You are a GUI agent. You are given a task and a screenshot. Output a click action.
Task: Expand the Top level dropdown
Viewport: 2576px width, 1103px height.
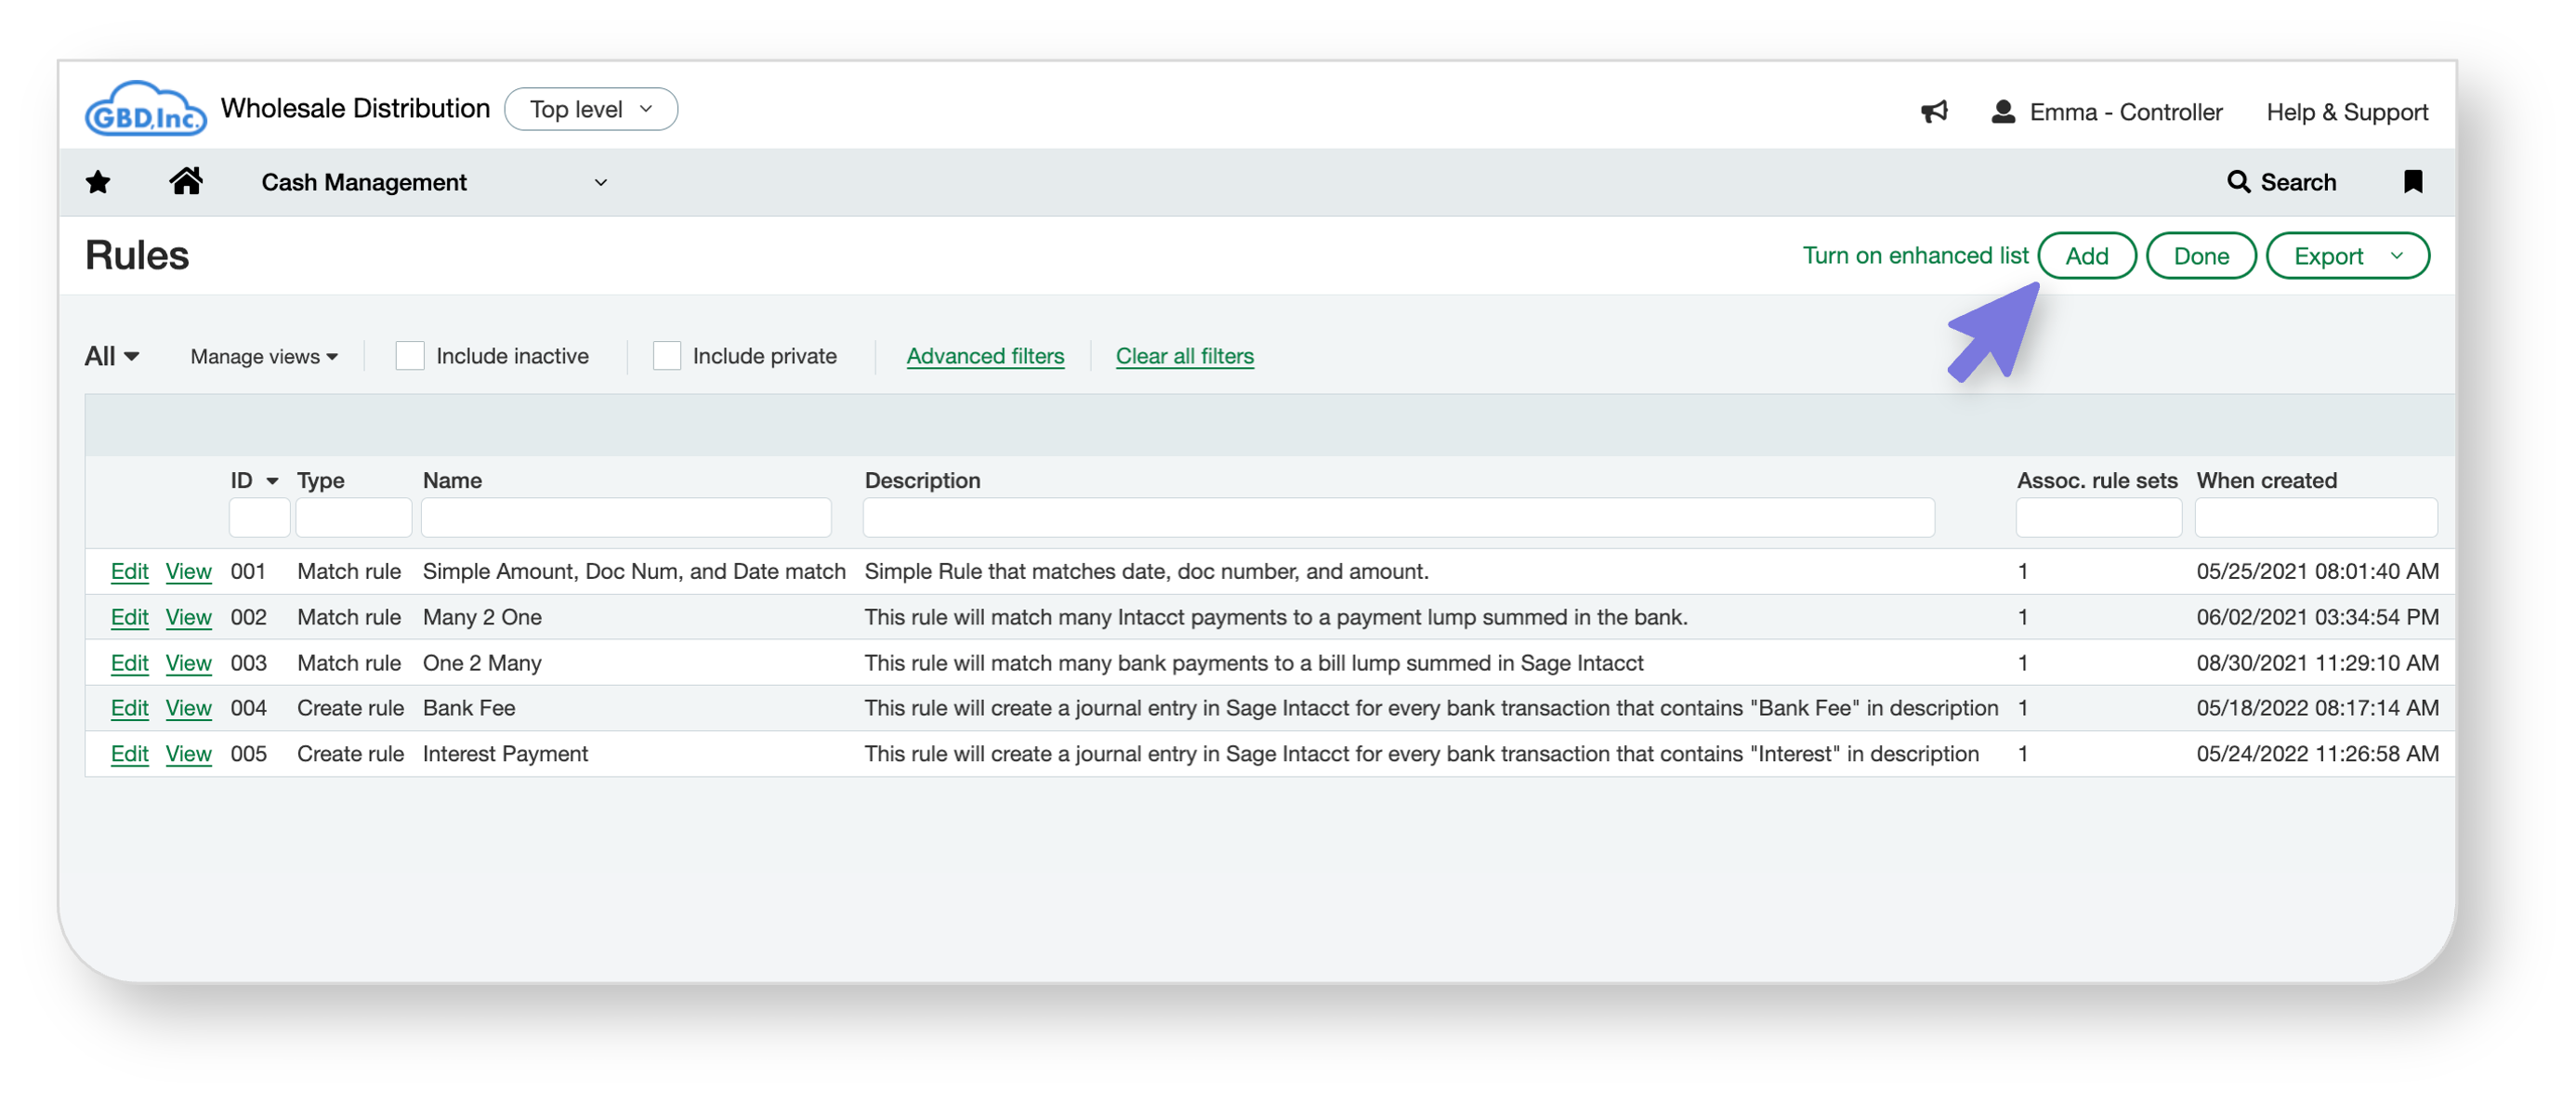tap(591, 109)
